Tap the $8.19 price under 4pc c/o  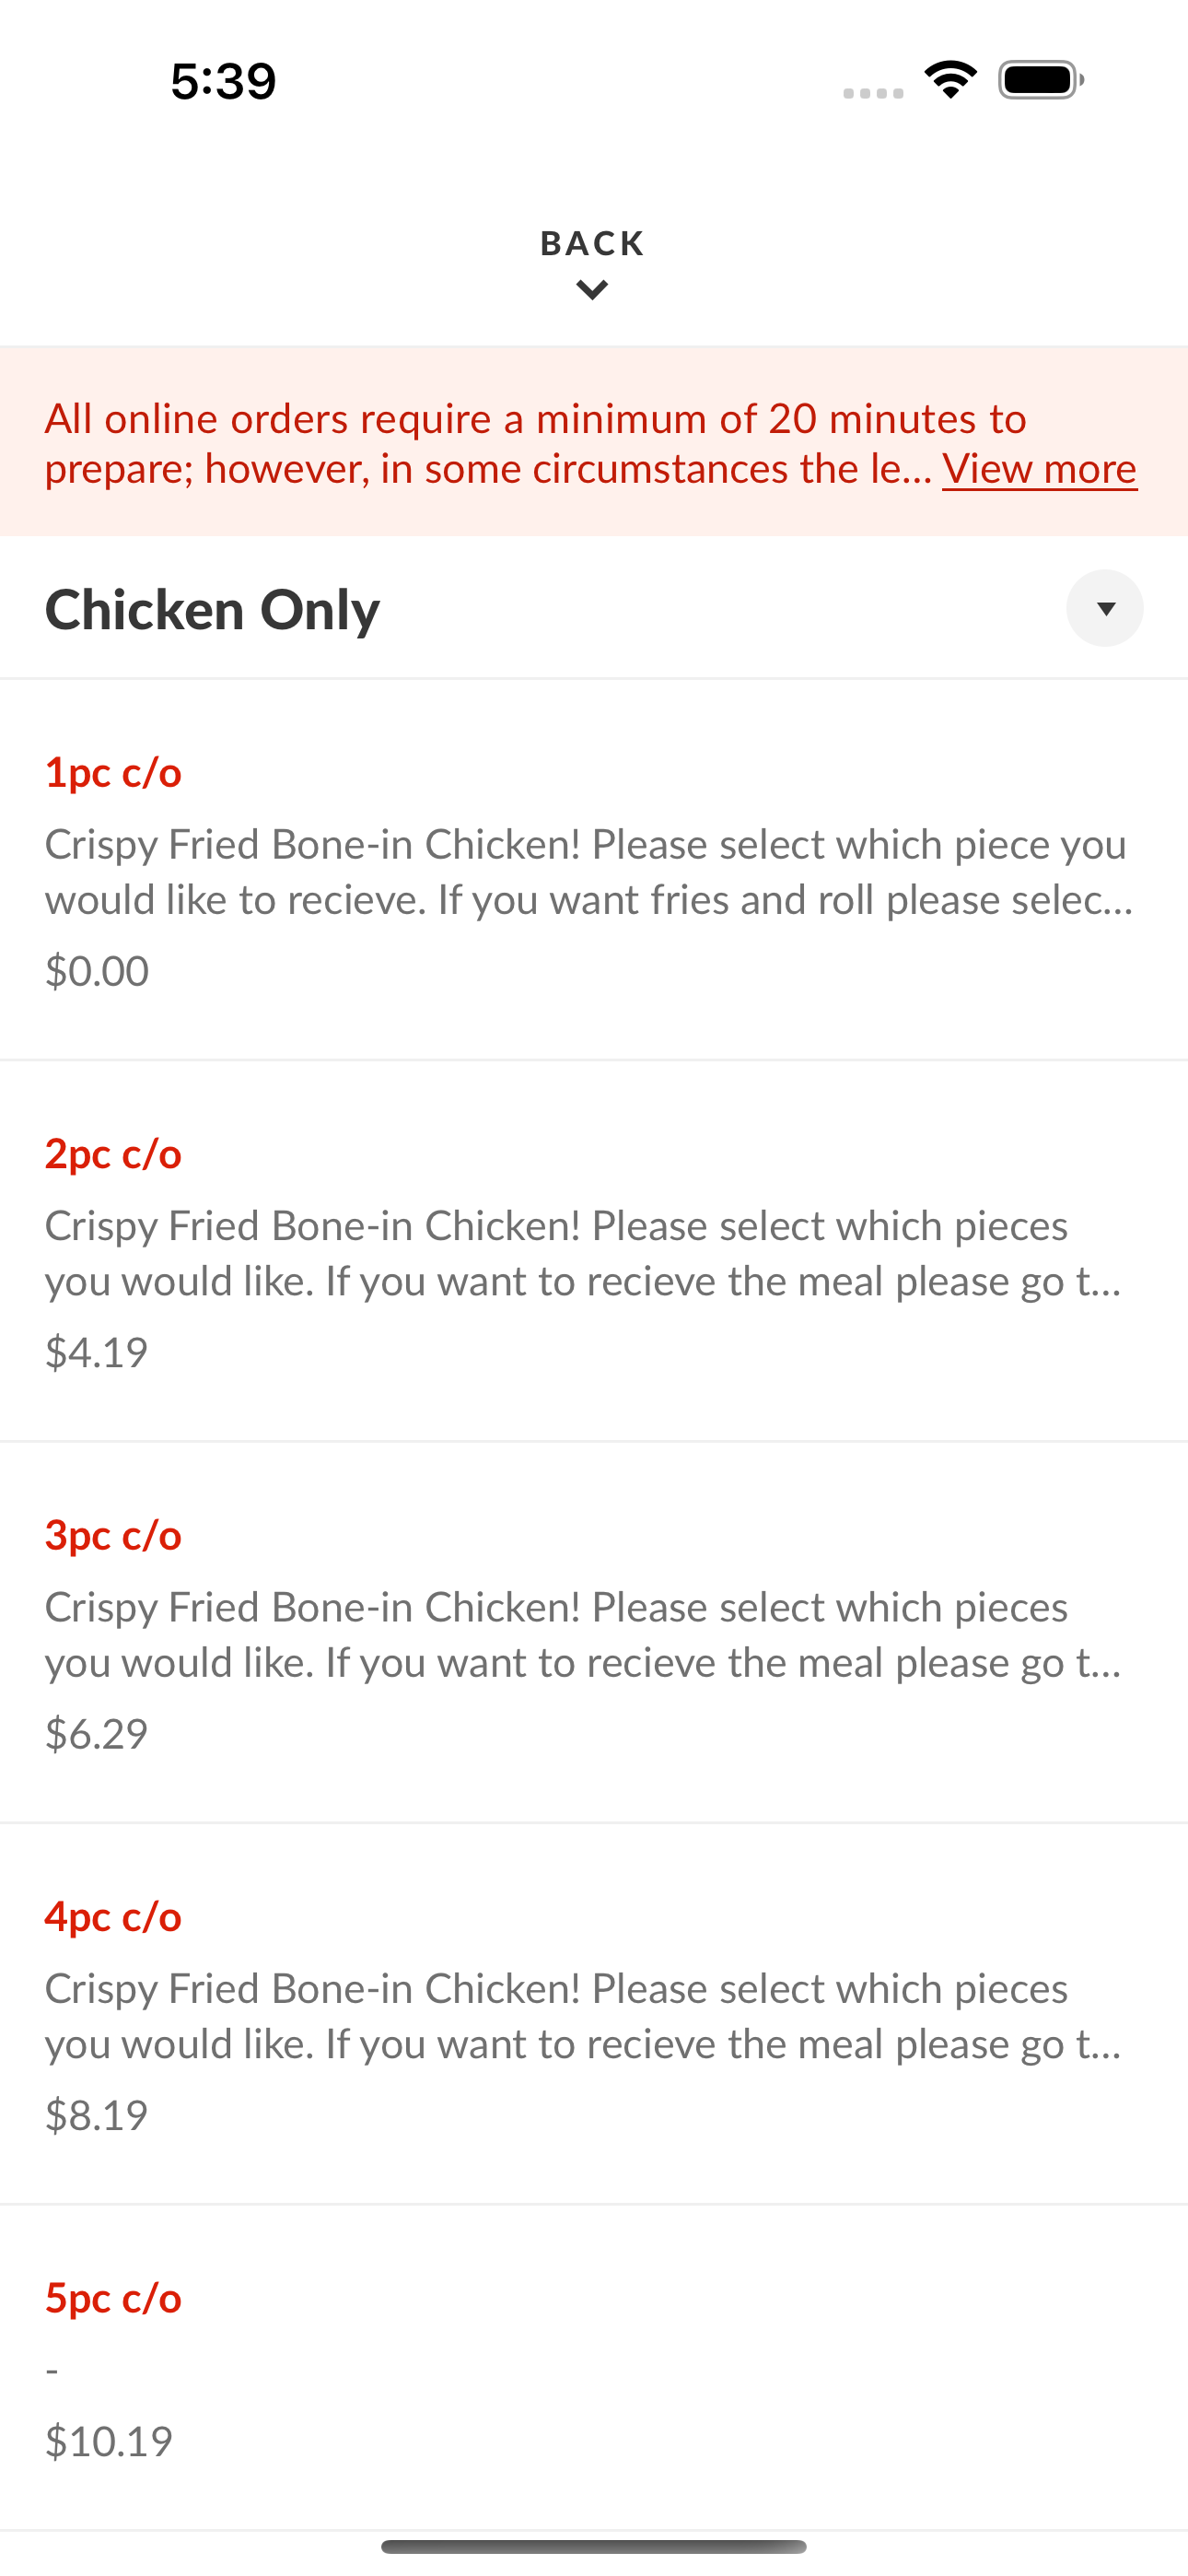[97, 2115]
